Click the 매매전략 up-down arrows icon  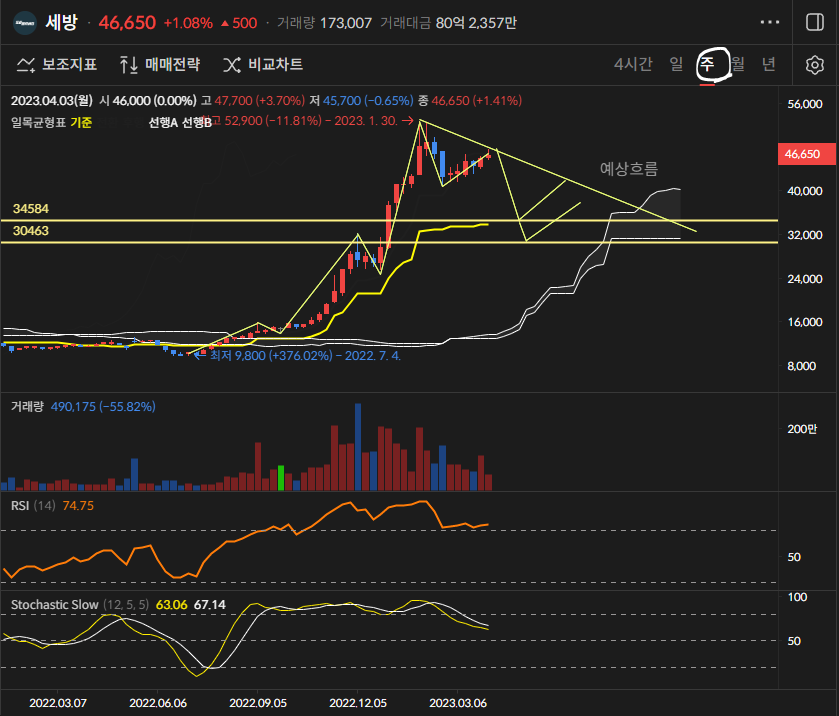(x=128, y=65)
